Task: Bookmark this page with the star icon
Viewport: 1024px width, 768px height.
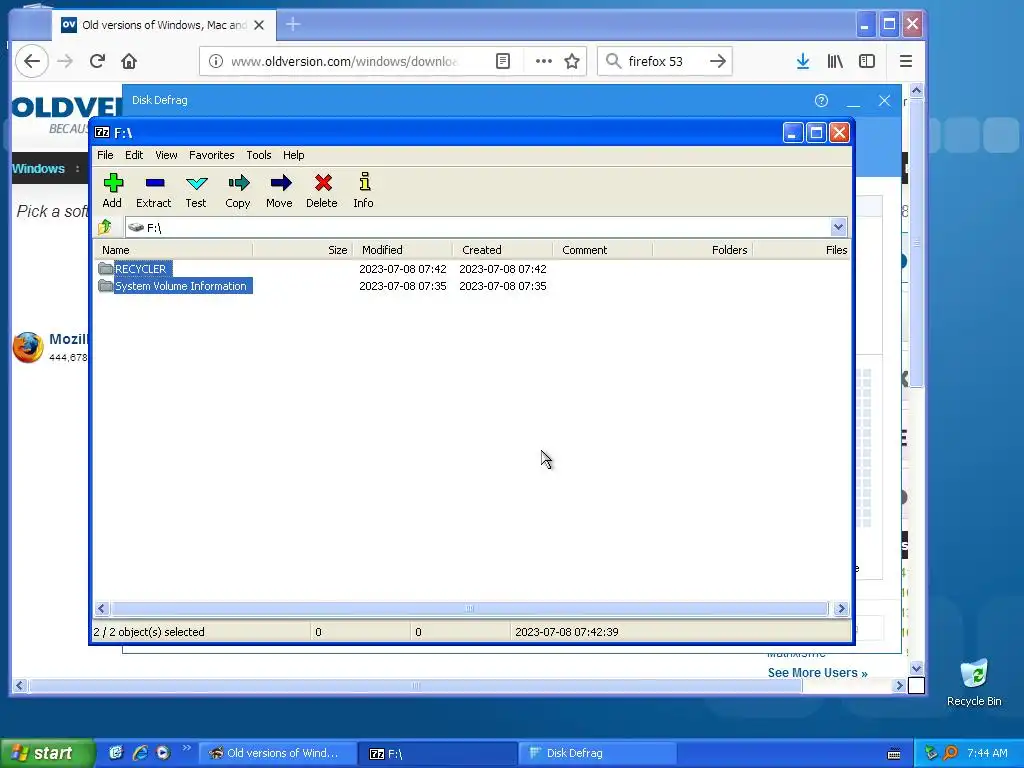Action: coord(572,61)
